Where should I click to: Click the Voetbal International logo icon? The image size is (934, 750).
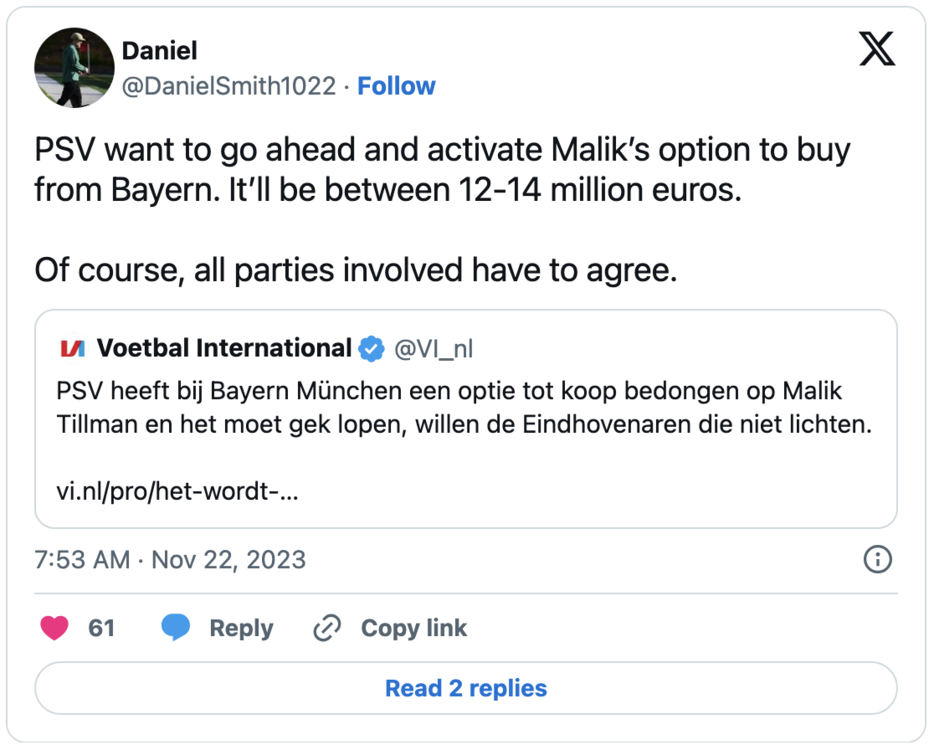73,349
